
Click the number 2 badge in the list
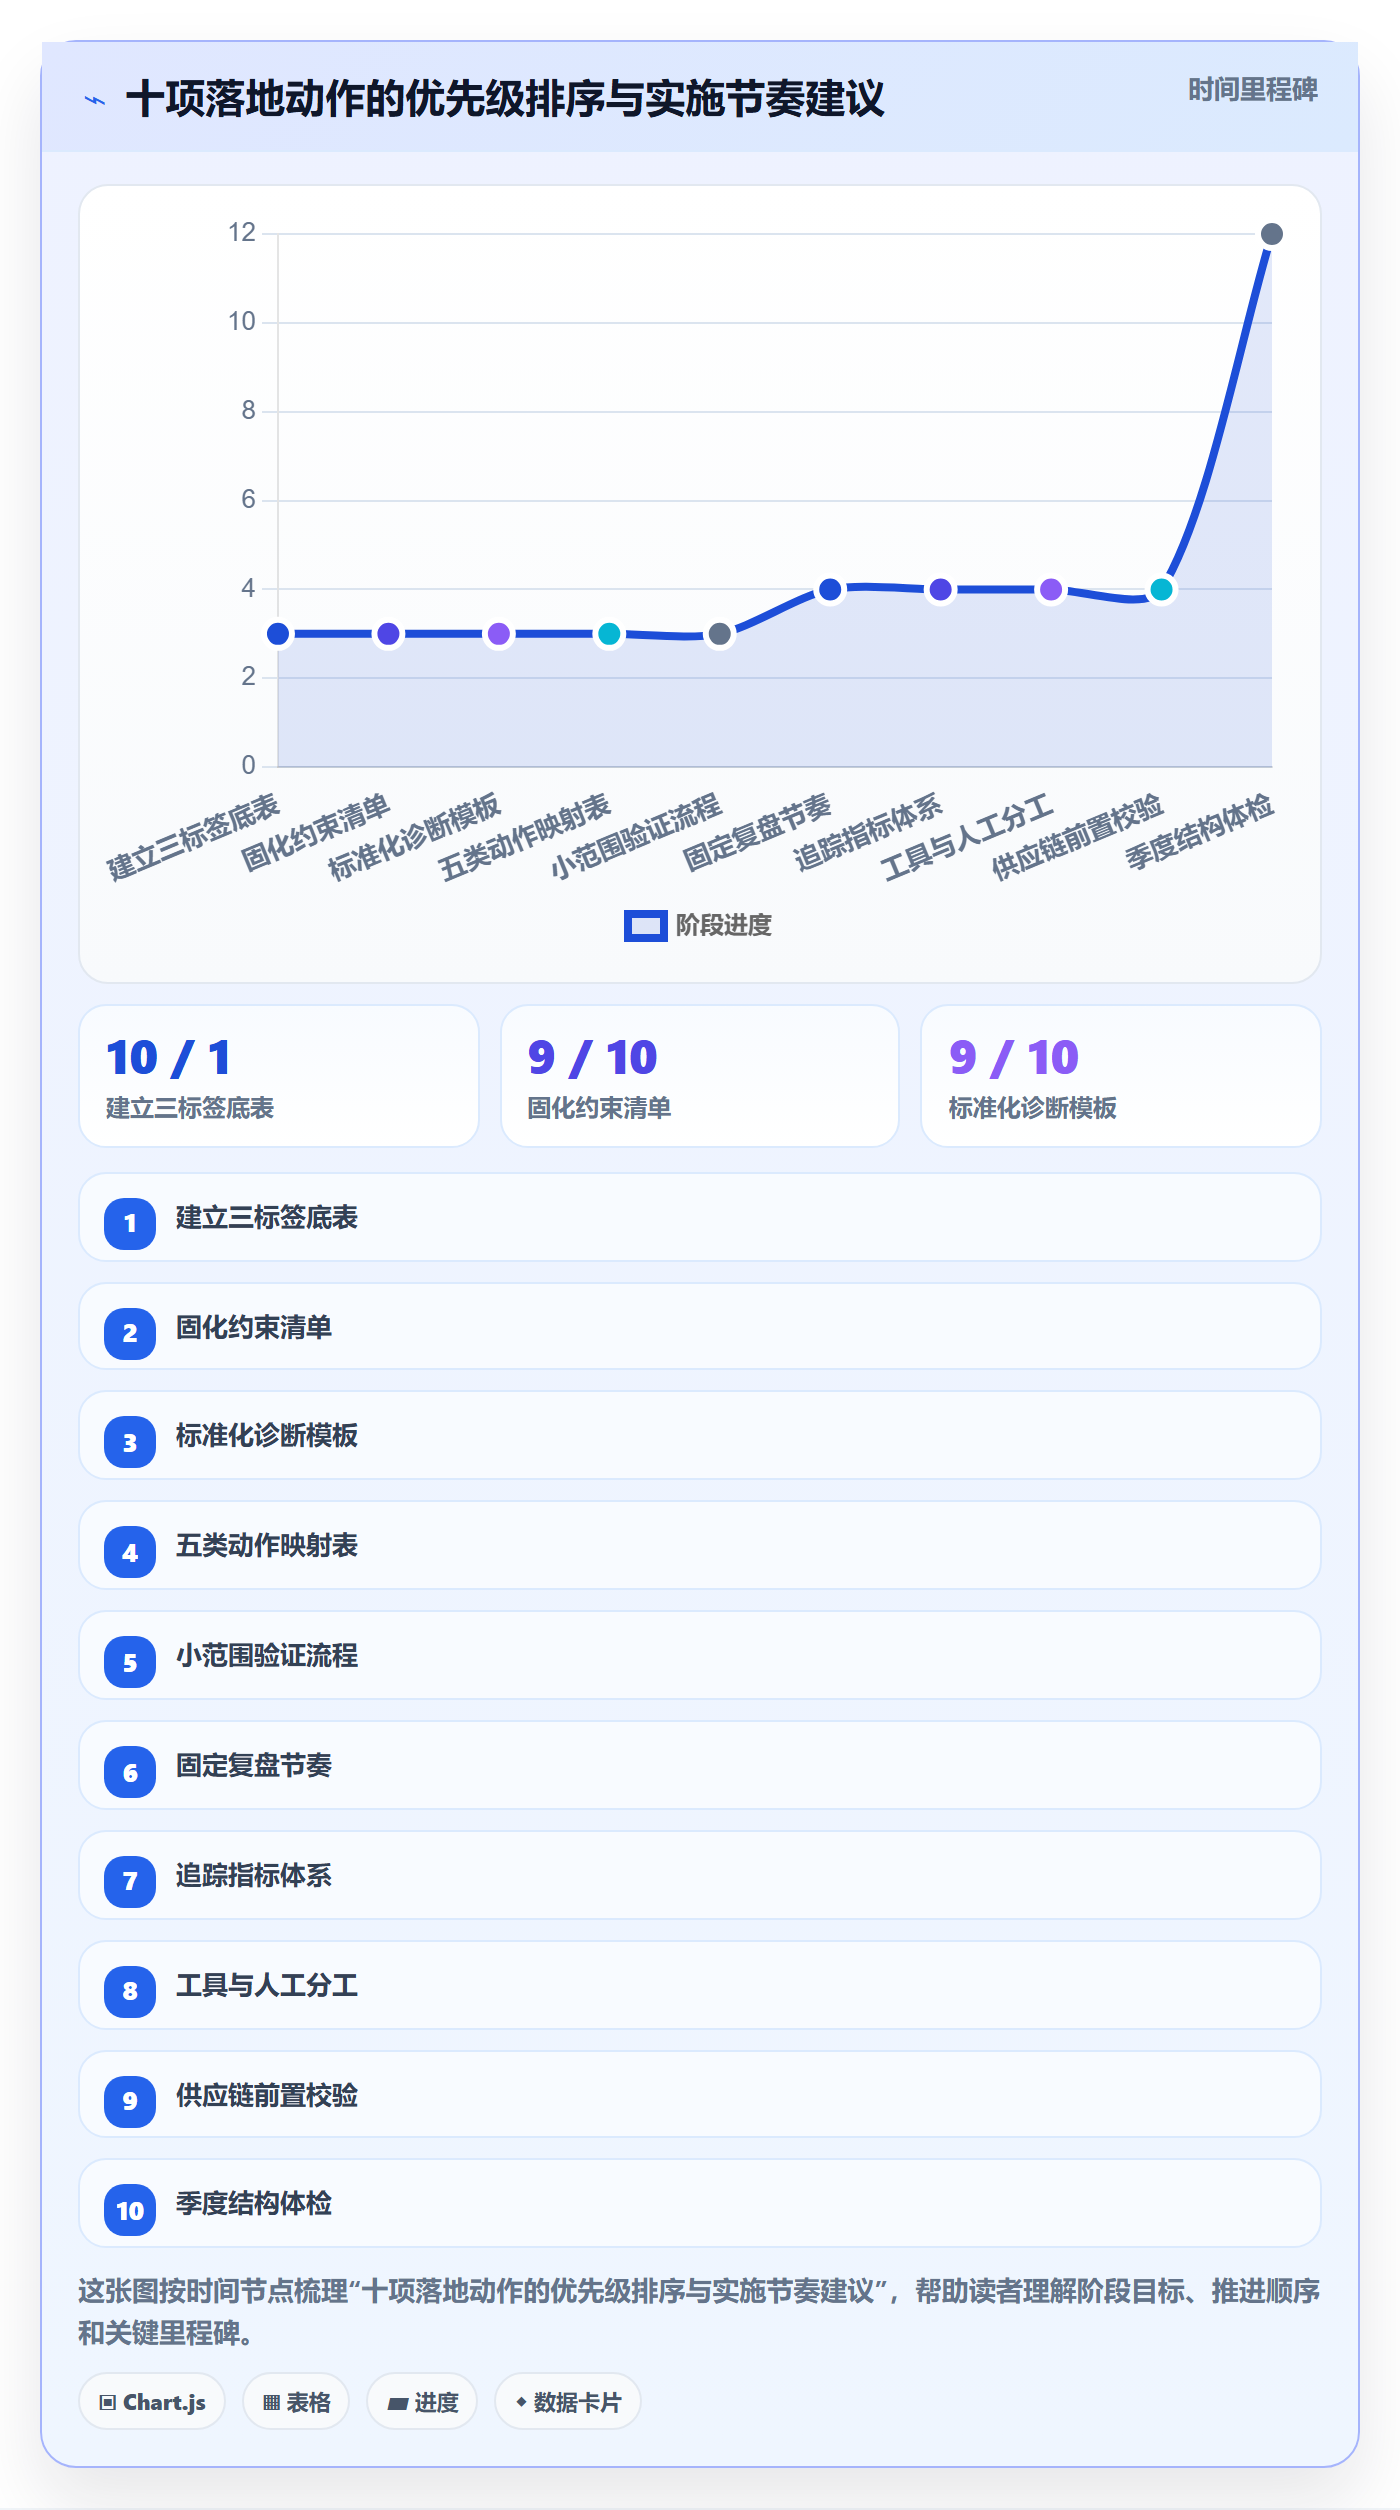(x=130, y=1333)
